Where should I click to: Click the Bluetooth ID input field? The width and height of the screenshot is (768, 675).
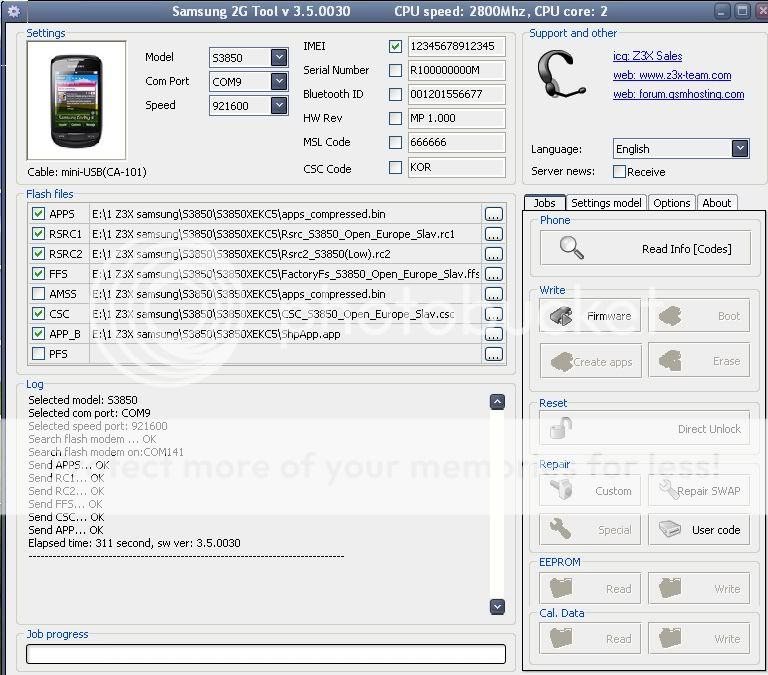click(456, 94)
